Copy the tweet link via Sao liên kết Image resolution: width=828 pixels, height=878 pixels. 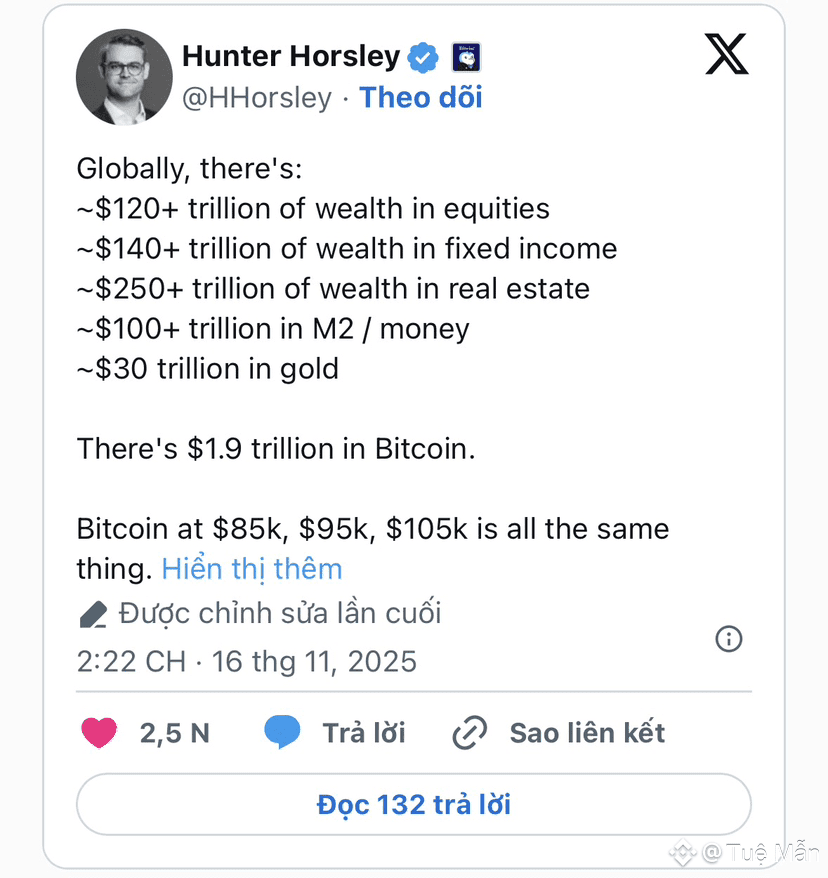coord(587,733)
